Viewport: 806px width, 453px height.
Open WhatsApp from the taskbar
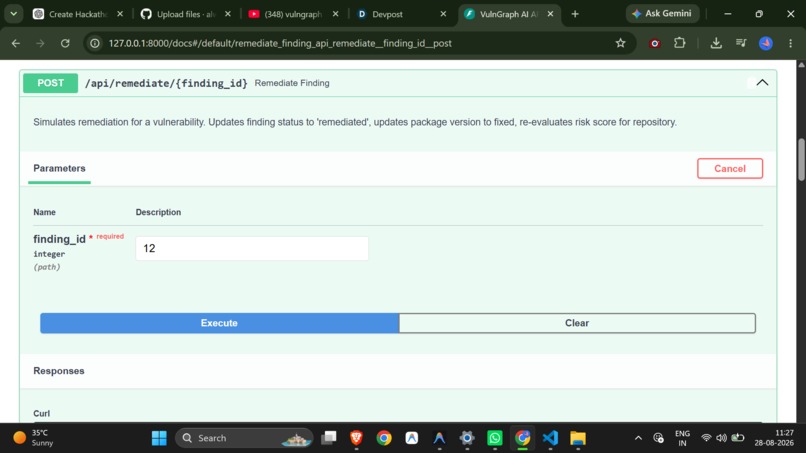click(x=494, y=438)
